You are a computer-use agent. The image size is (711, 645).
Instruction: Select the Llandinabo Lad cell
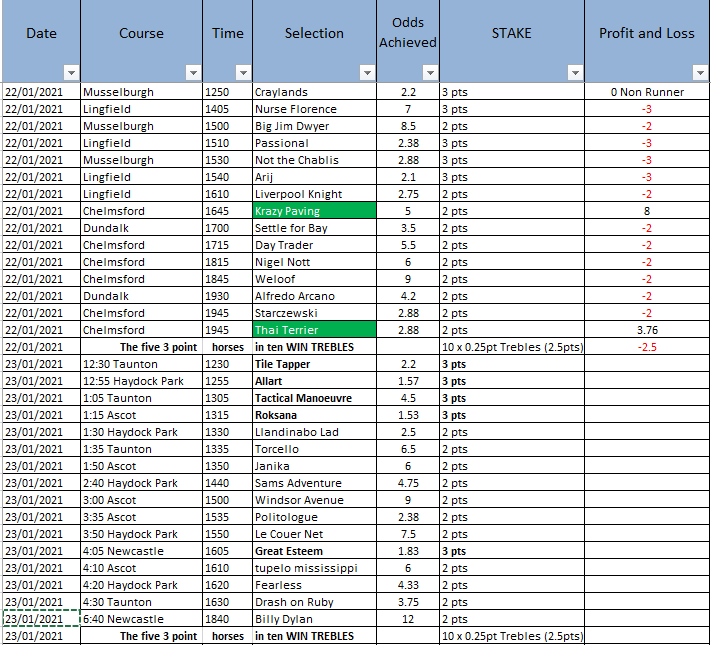tap(314, 432)
